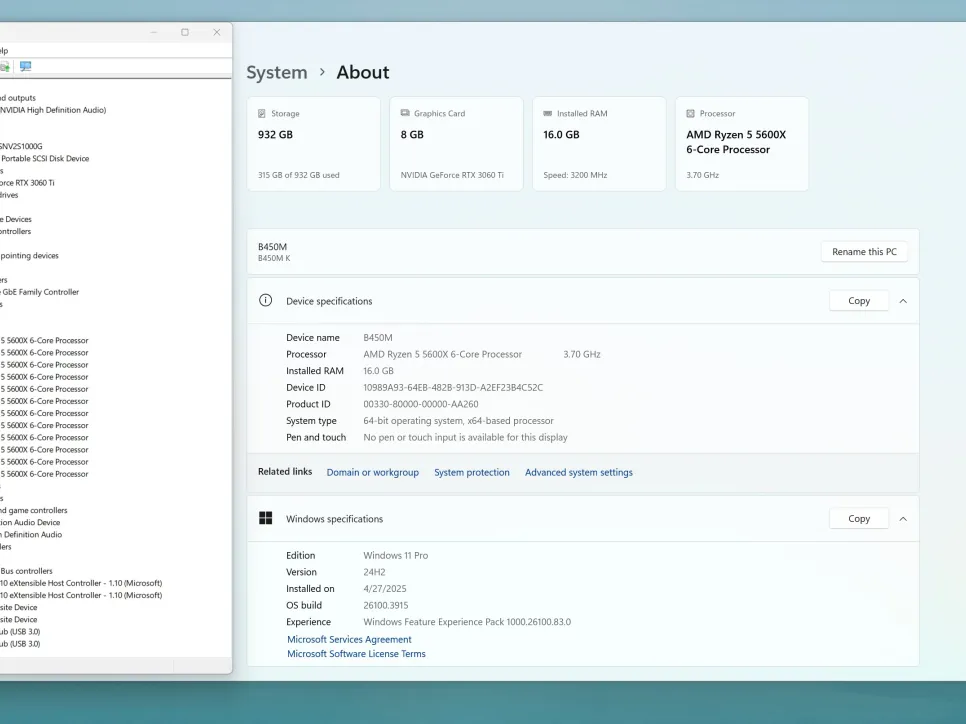Viewport: 966px width, 724px height.
Task: Click the "16.0 GB" value in Device specifications
Action: click(x=378, y=371)
